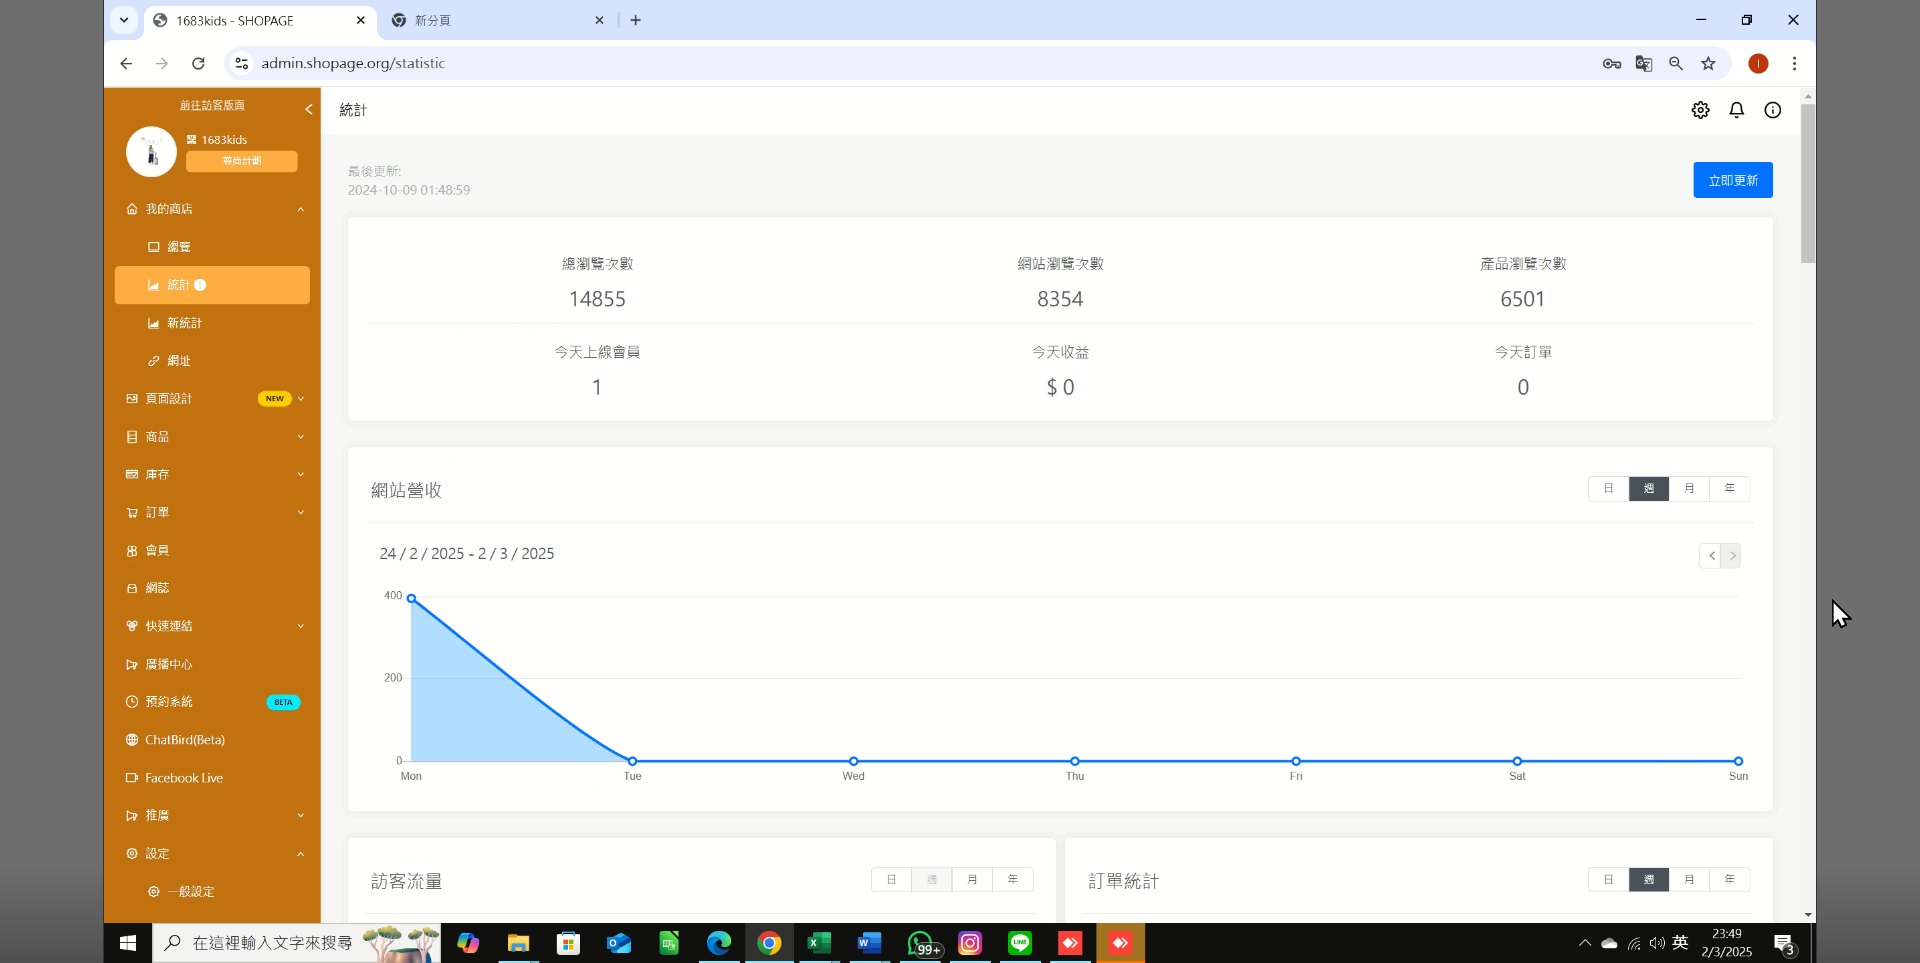
Task: Click Mon data point on revenue chart
Action: pos(411,599)
